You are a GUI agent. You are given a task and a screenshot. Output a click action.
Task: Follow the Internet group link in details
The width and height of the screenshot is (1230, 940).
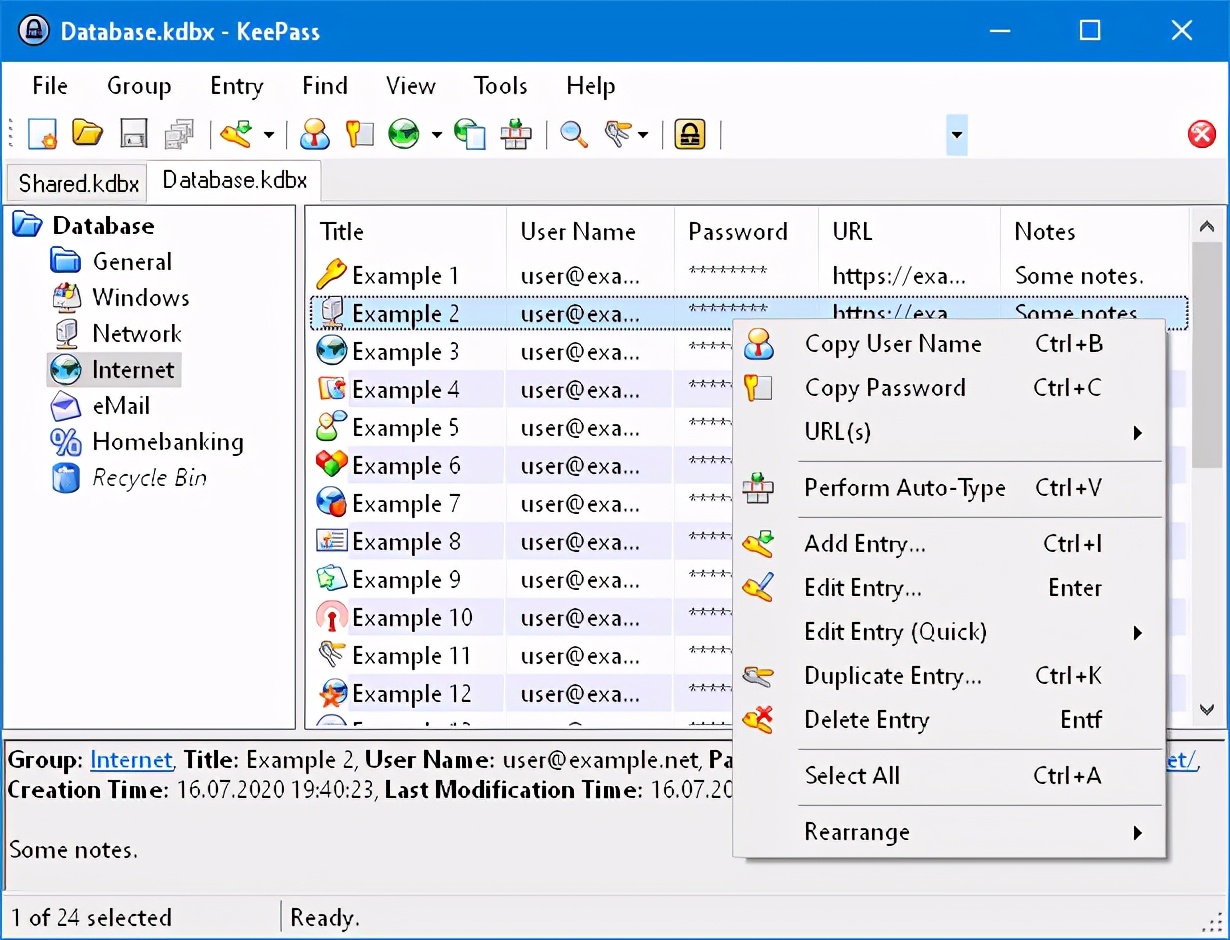coord(131,760)
